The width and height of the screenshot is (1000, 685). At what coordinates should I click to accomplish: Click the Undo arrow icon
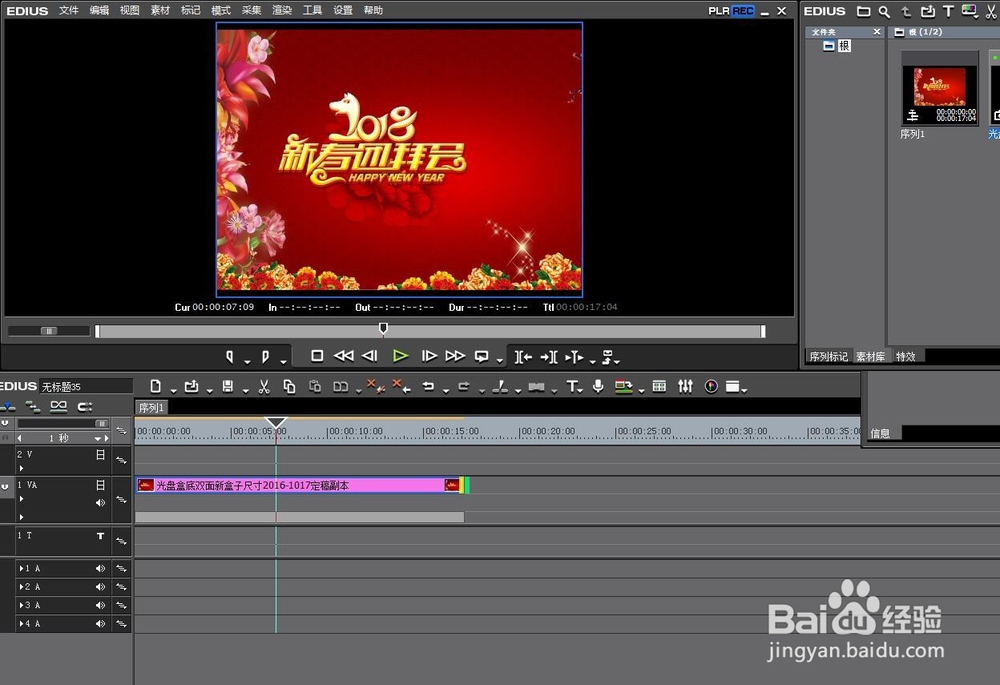[429, 387]
